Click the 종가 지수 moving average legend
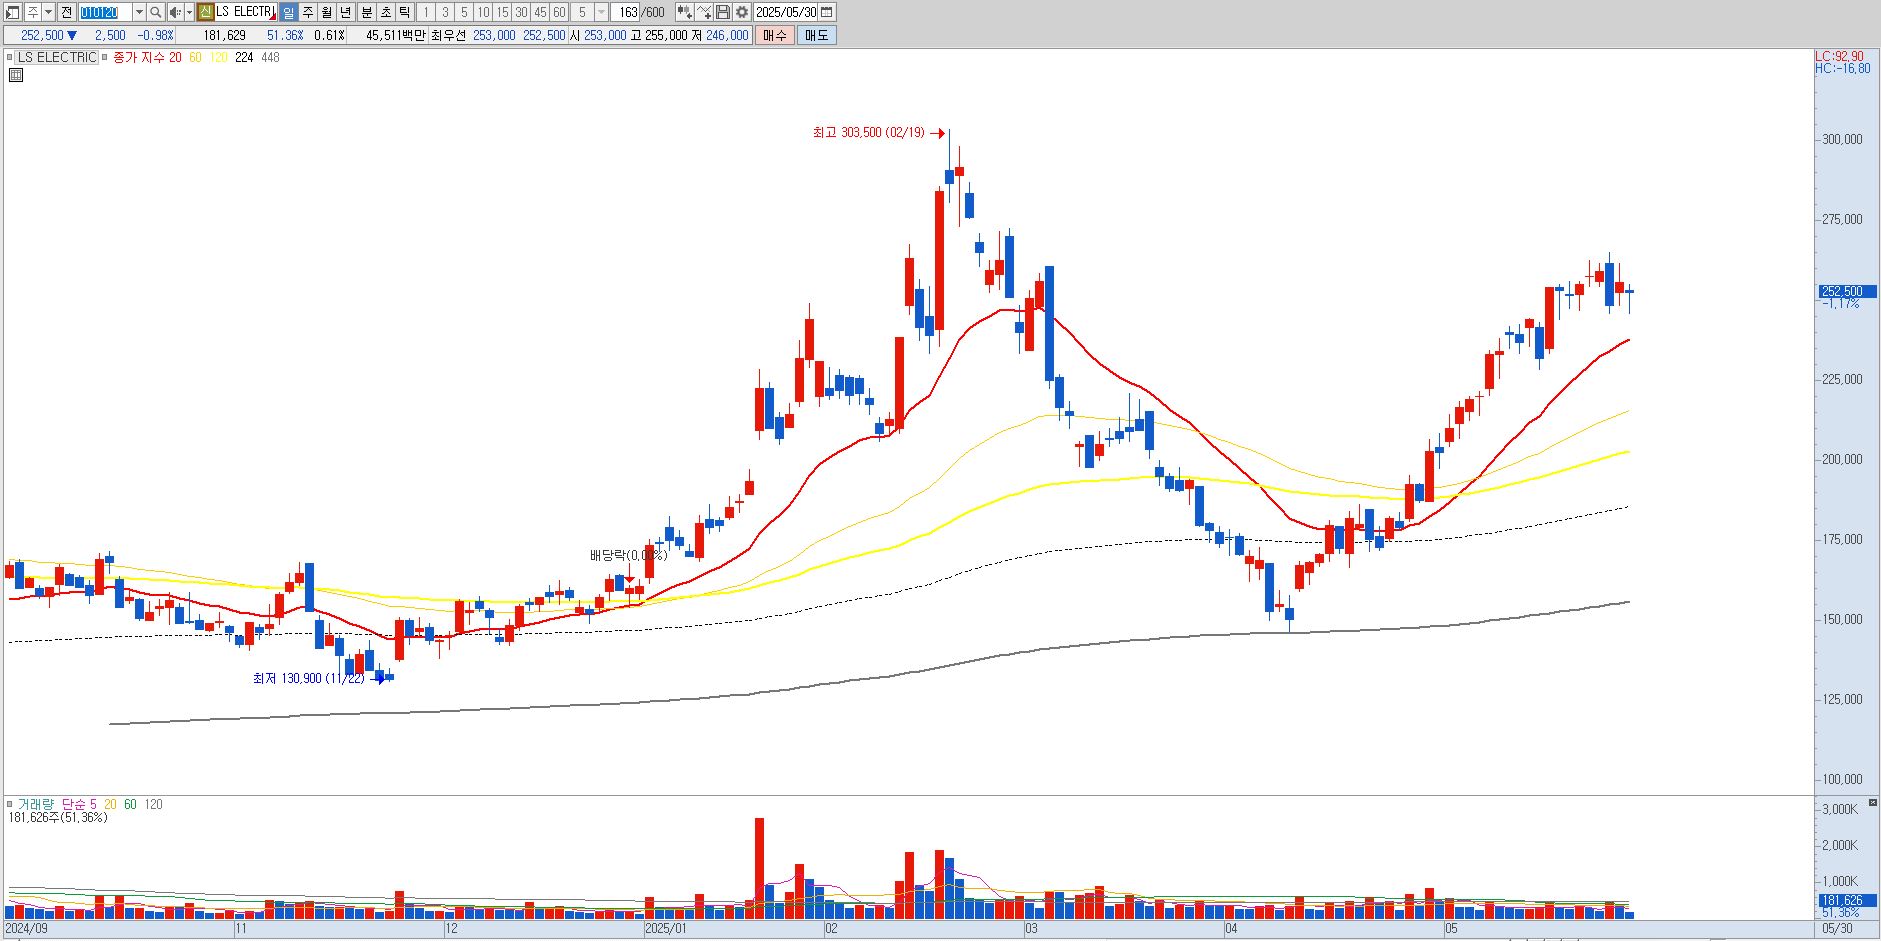Viewport: 1881px width, 941px height. click(140, 57)
